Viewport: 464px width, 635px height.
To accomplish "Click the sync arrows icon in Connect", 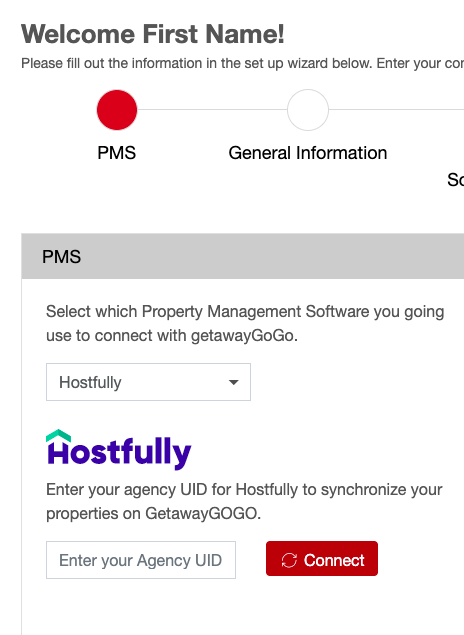I will 289,560.
